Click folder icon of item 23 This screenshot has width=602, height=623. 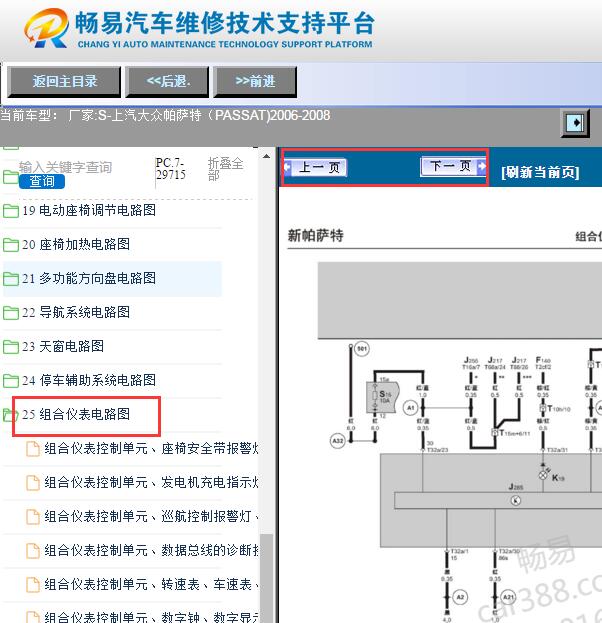(x=11, y=347)
